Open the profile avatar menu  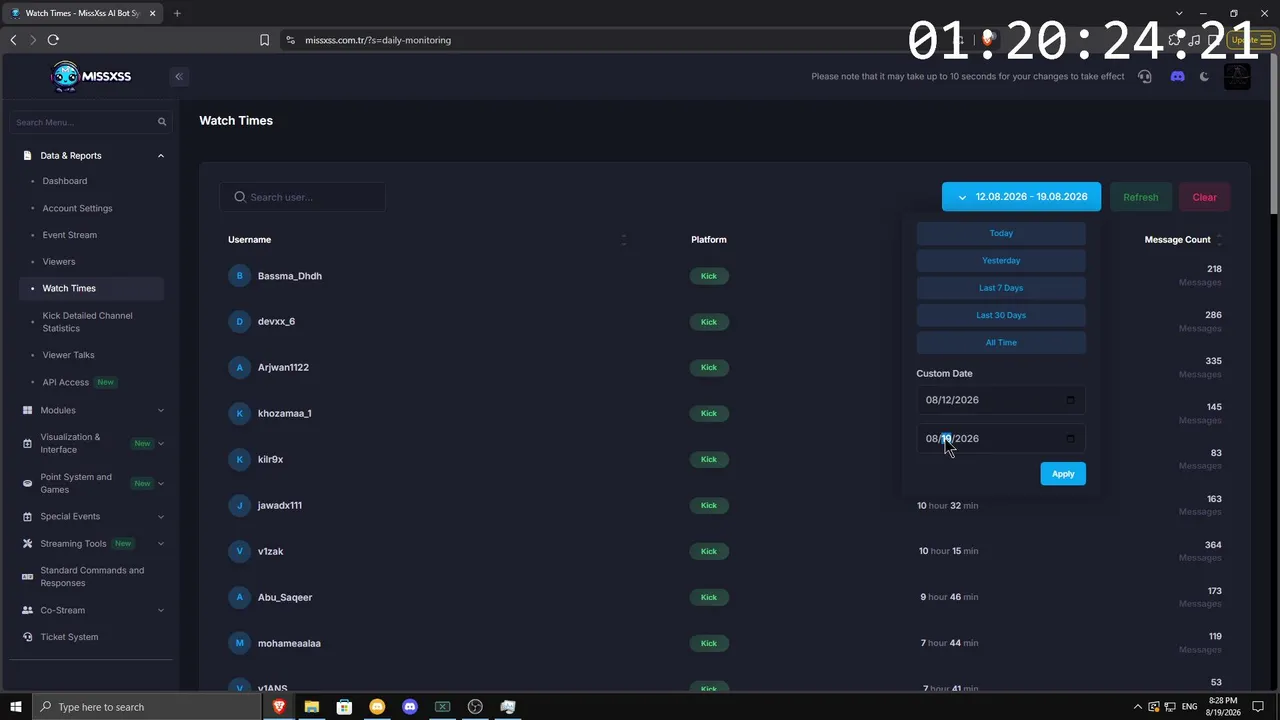coord(1237,76)
